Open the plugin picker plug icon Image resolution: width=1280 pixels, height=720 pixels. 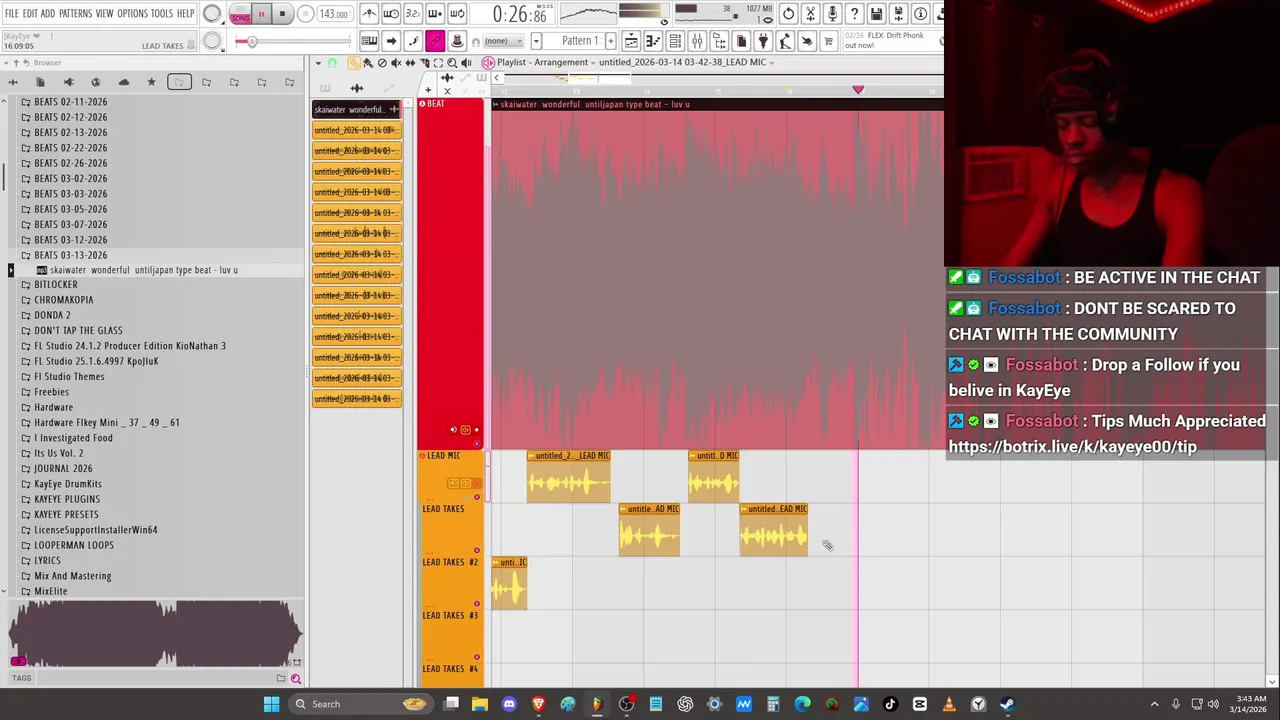tap(763, 41)
